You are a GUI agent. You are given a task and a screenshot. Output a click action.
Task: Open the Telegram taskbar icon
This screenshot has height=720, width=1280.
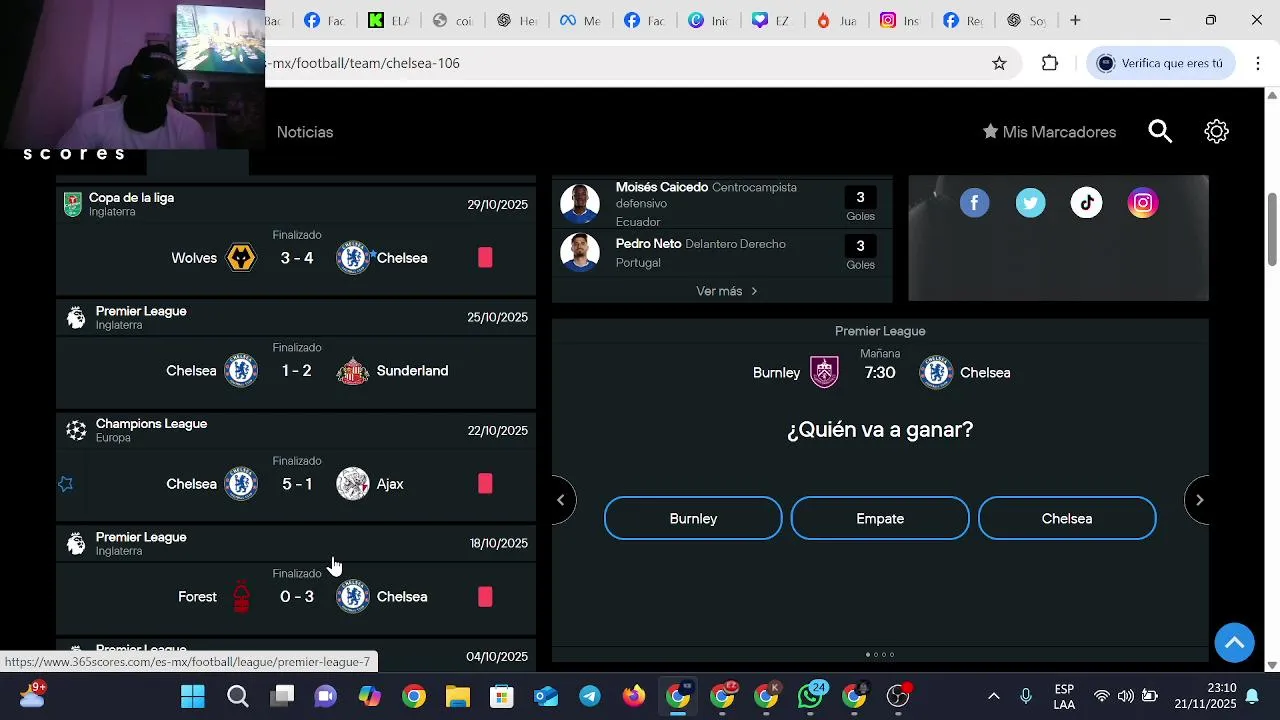point(590,696)
